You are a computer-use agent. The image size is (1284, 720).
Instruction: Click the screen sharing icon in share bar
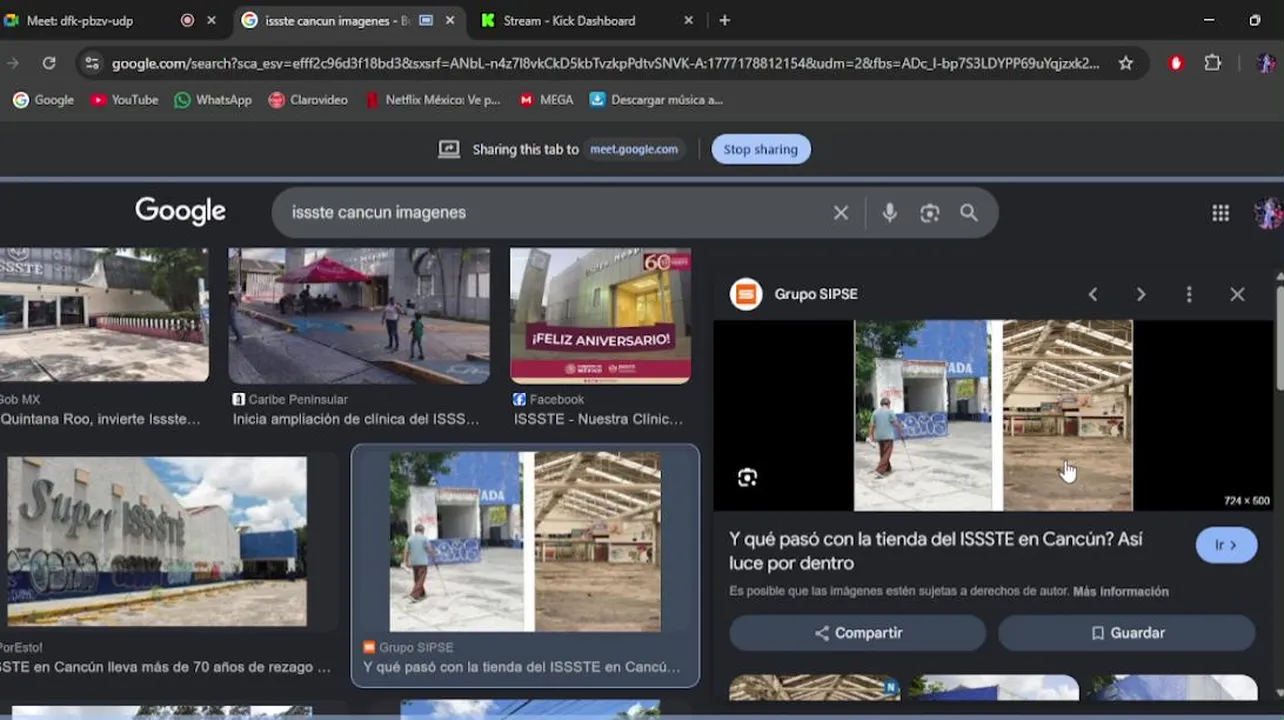(449, 149)
